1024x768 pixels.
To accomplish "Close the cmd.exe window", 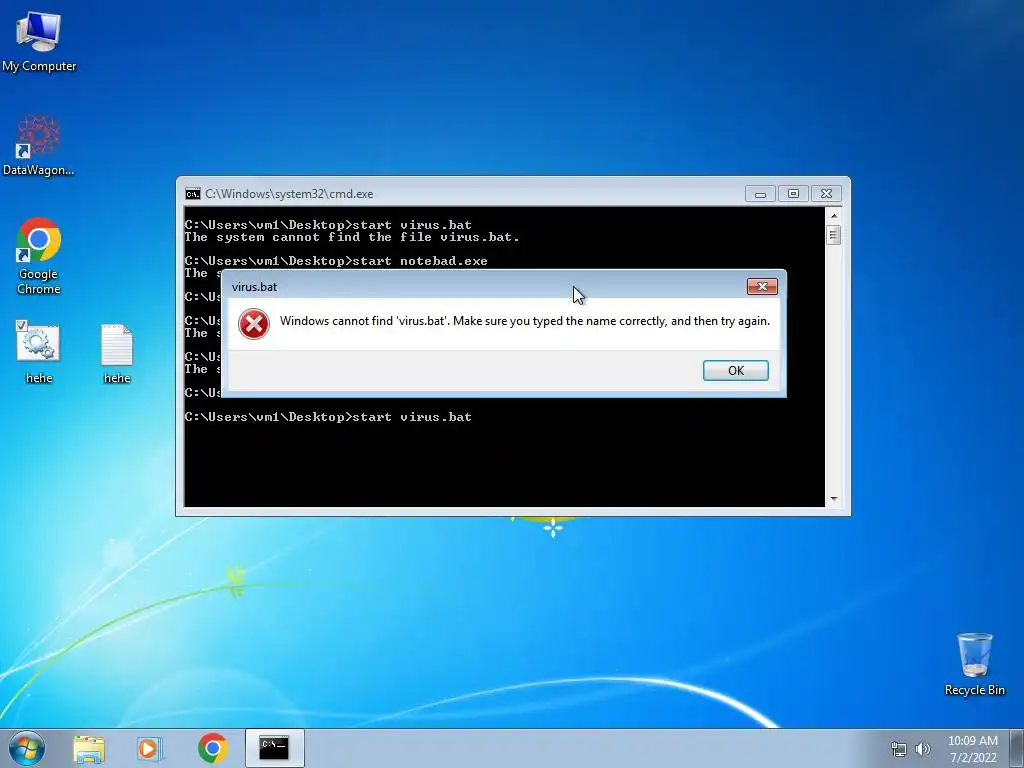I will coord(826,194).
